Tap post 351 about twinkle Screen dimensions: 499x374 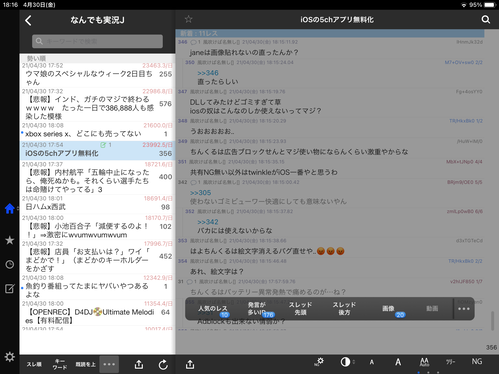pyautogui.click(x=330, y=168)
